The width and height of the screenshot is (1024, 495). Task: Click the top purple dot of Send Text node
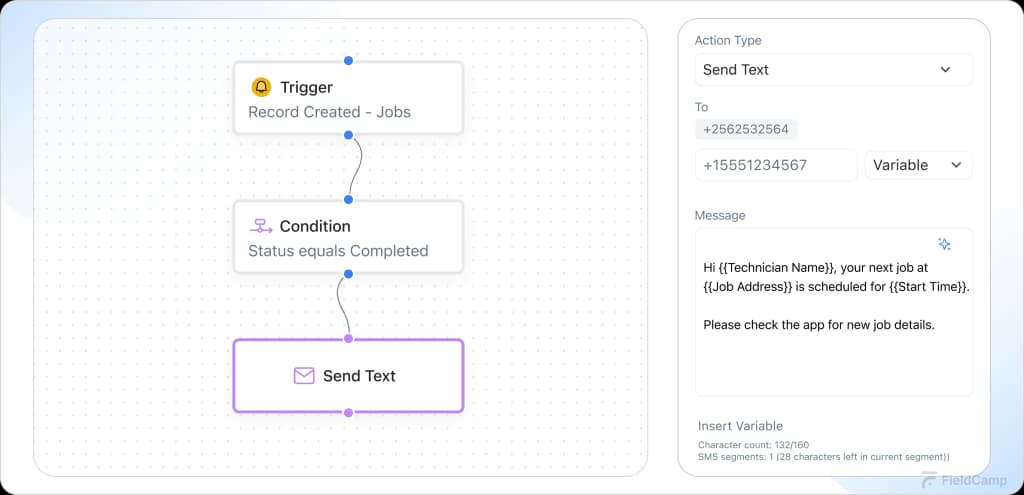(x=348, y=339)
